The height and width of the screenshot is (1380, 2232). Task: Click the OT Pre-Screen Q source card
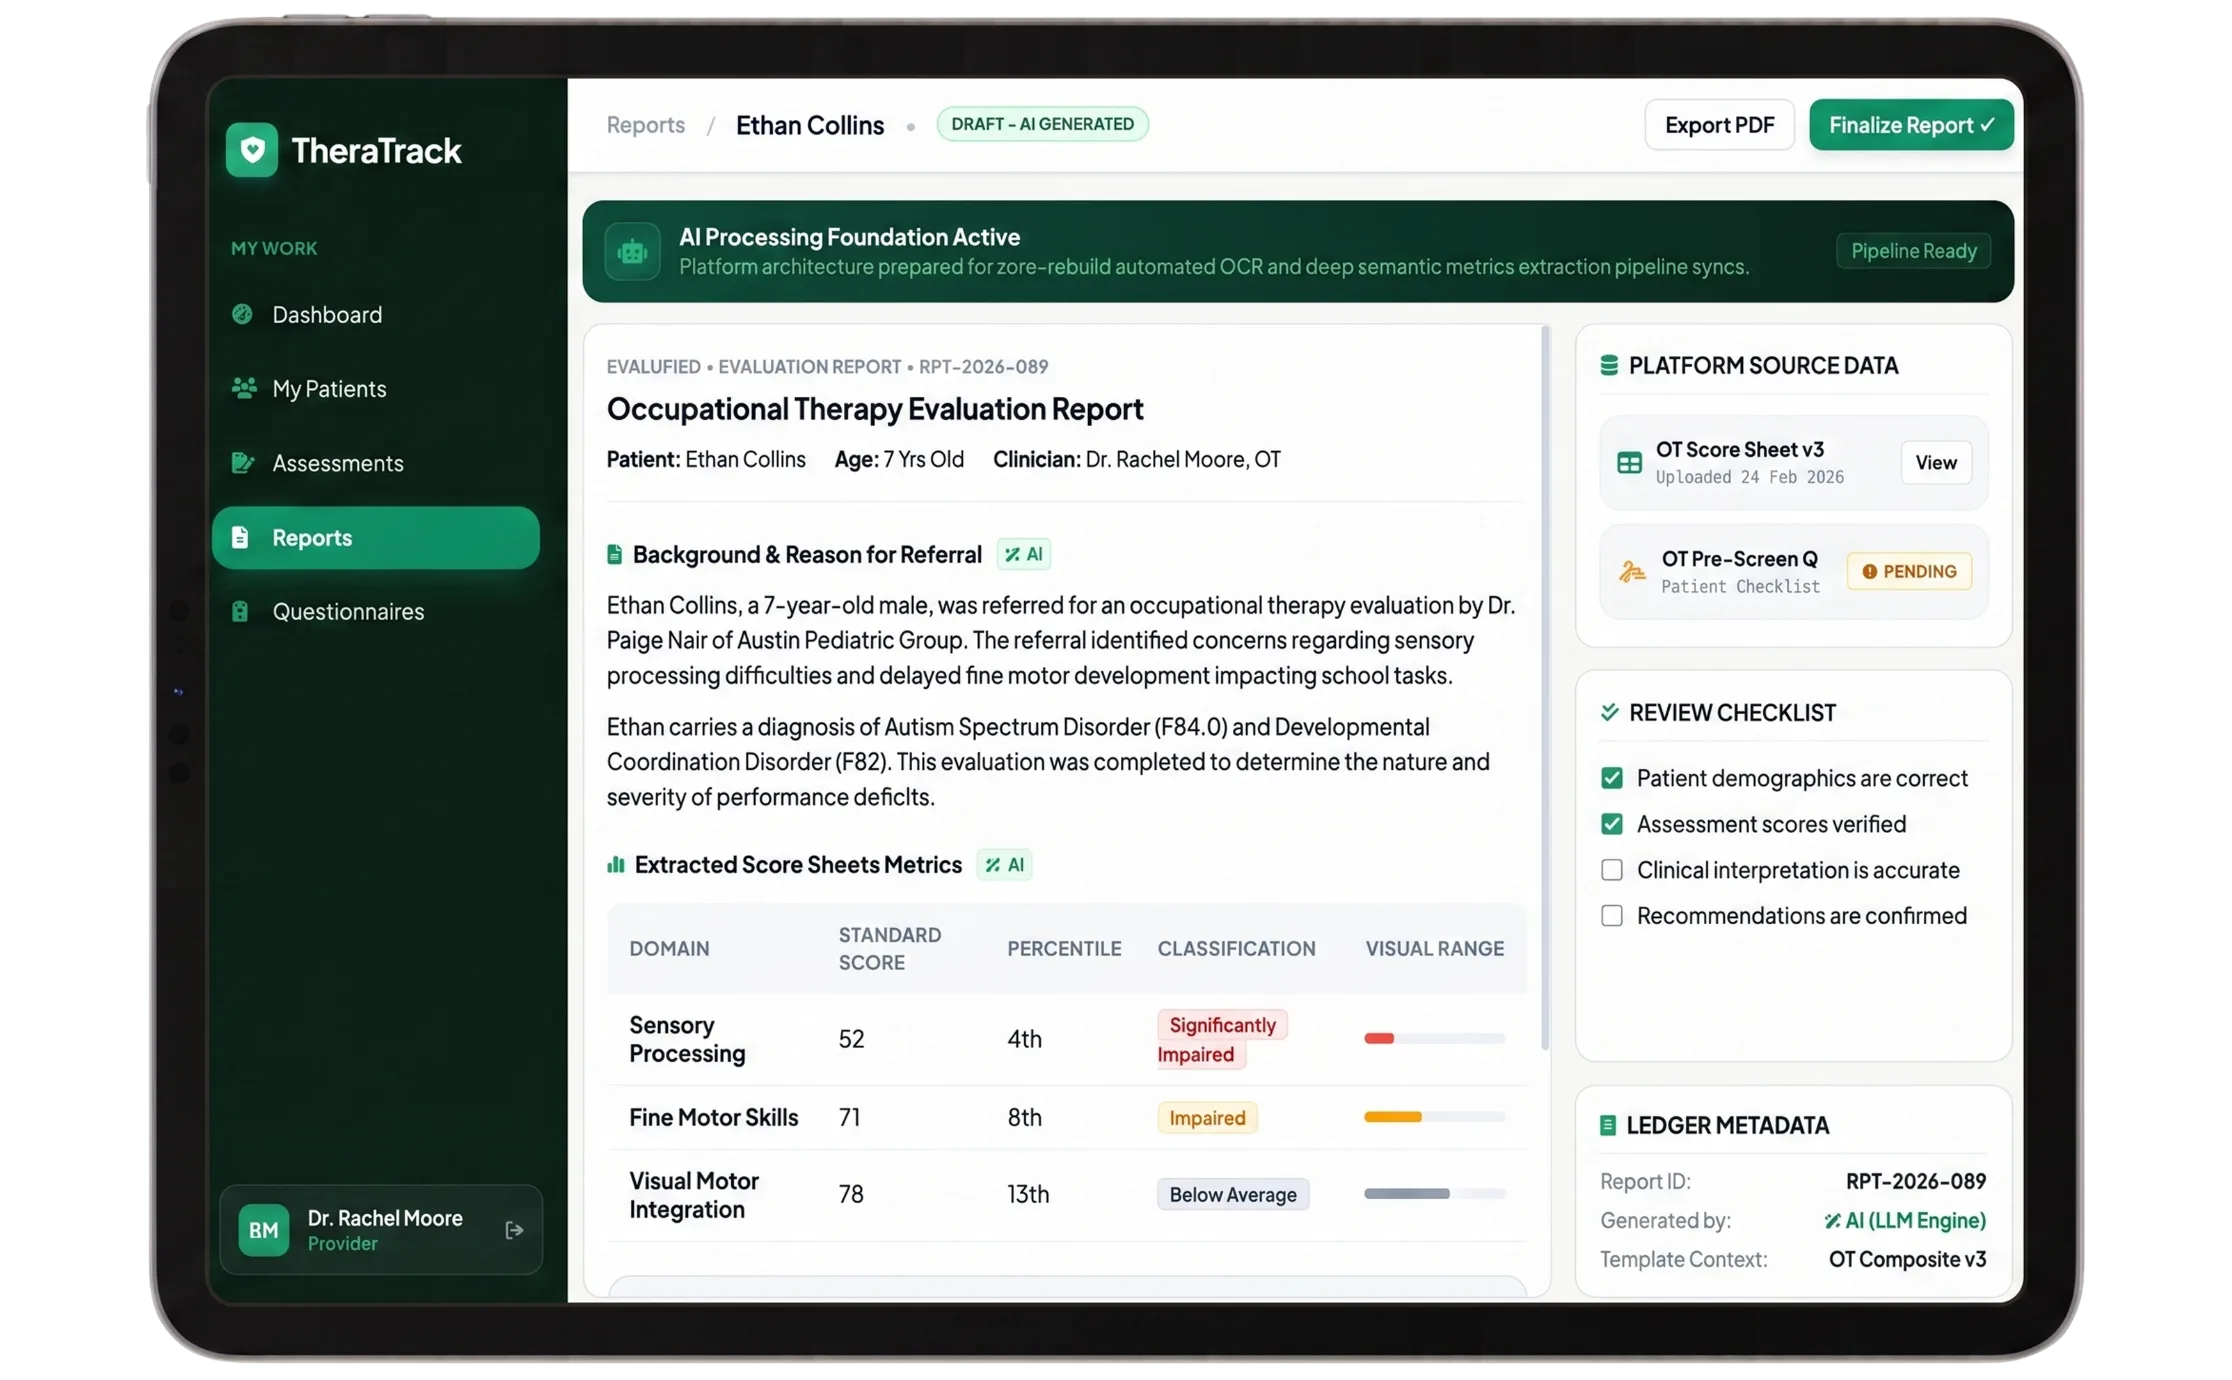1794,571
